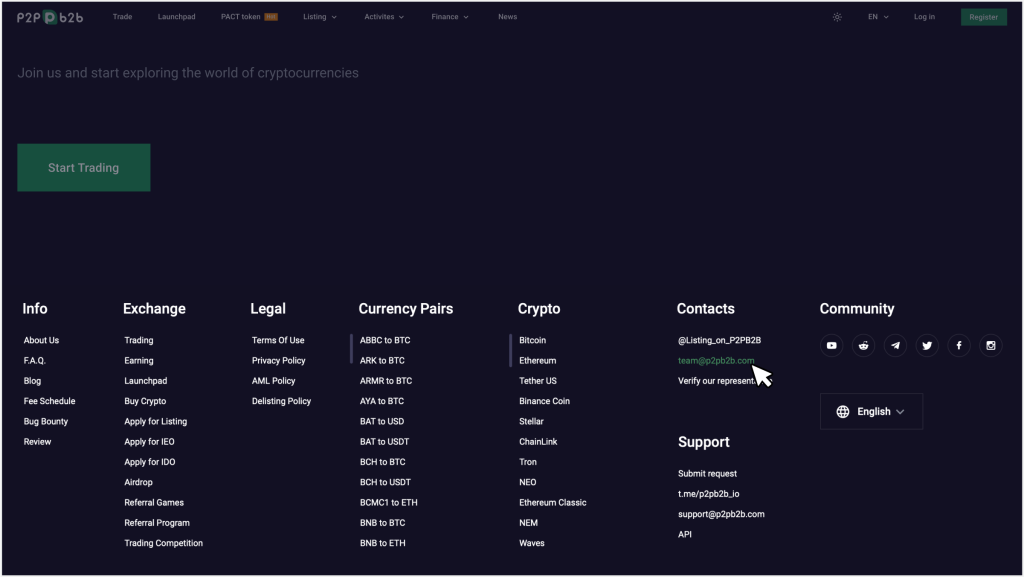1024x577 pixels.
Task: Open the Facebook page icon
Action: point(958,345)
